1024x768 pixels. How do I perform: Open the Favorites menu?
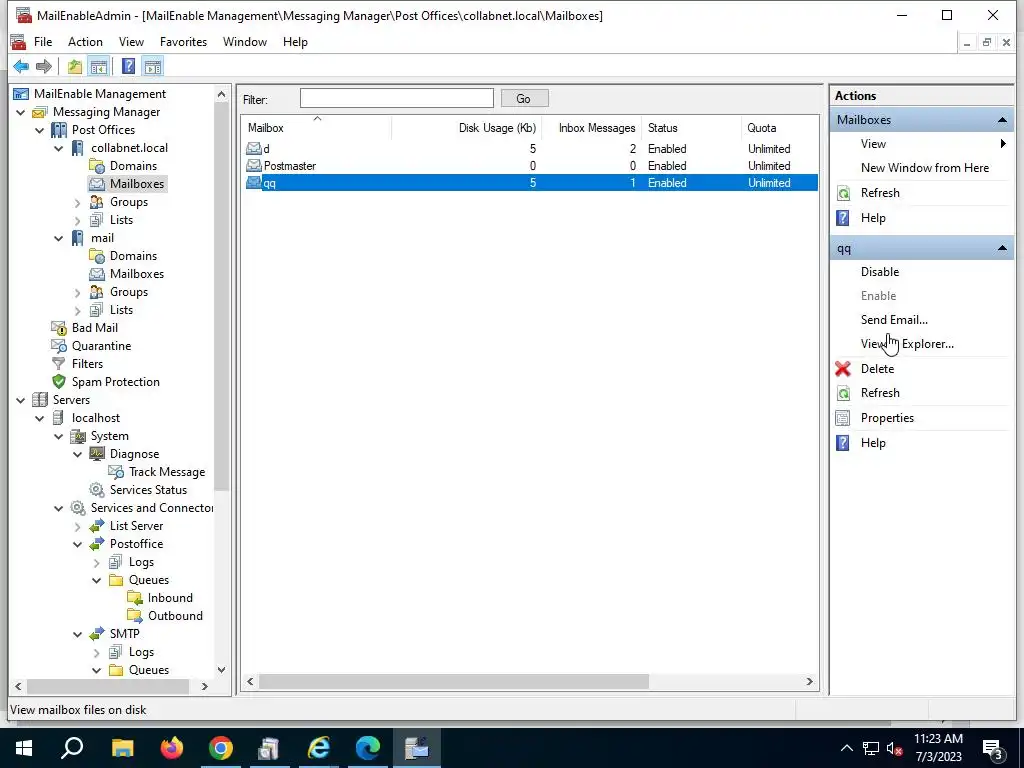184,42
